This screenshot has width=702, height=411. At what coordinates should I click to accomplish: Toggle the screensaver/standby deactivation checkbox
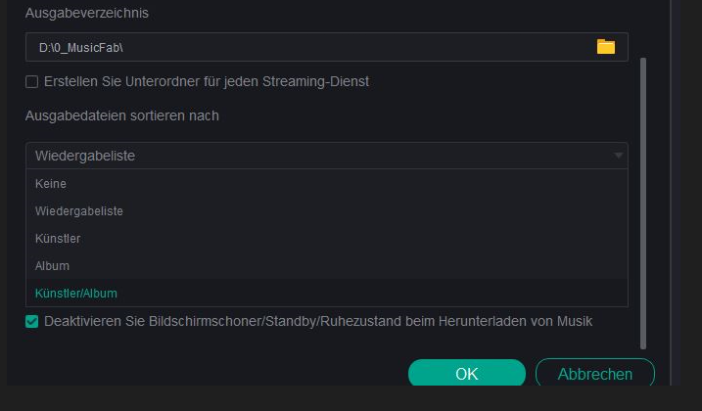pyautogui.click(x=32, y=322)
